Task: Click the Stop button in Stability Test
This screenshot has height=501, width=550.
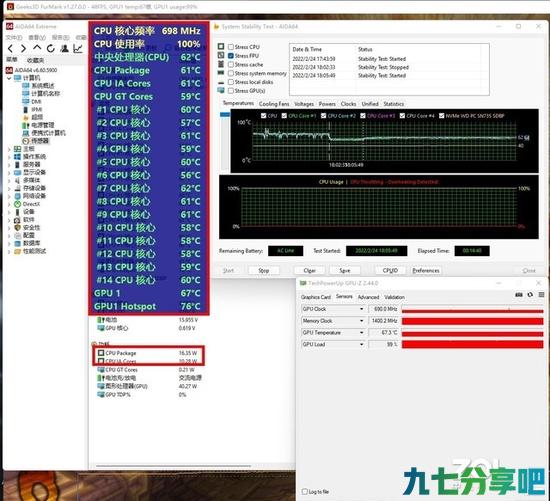Action: 264,270
